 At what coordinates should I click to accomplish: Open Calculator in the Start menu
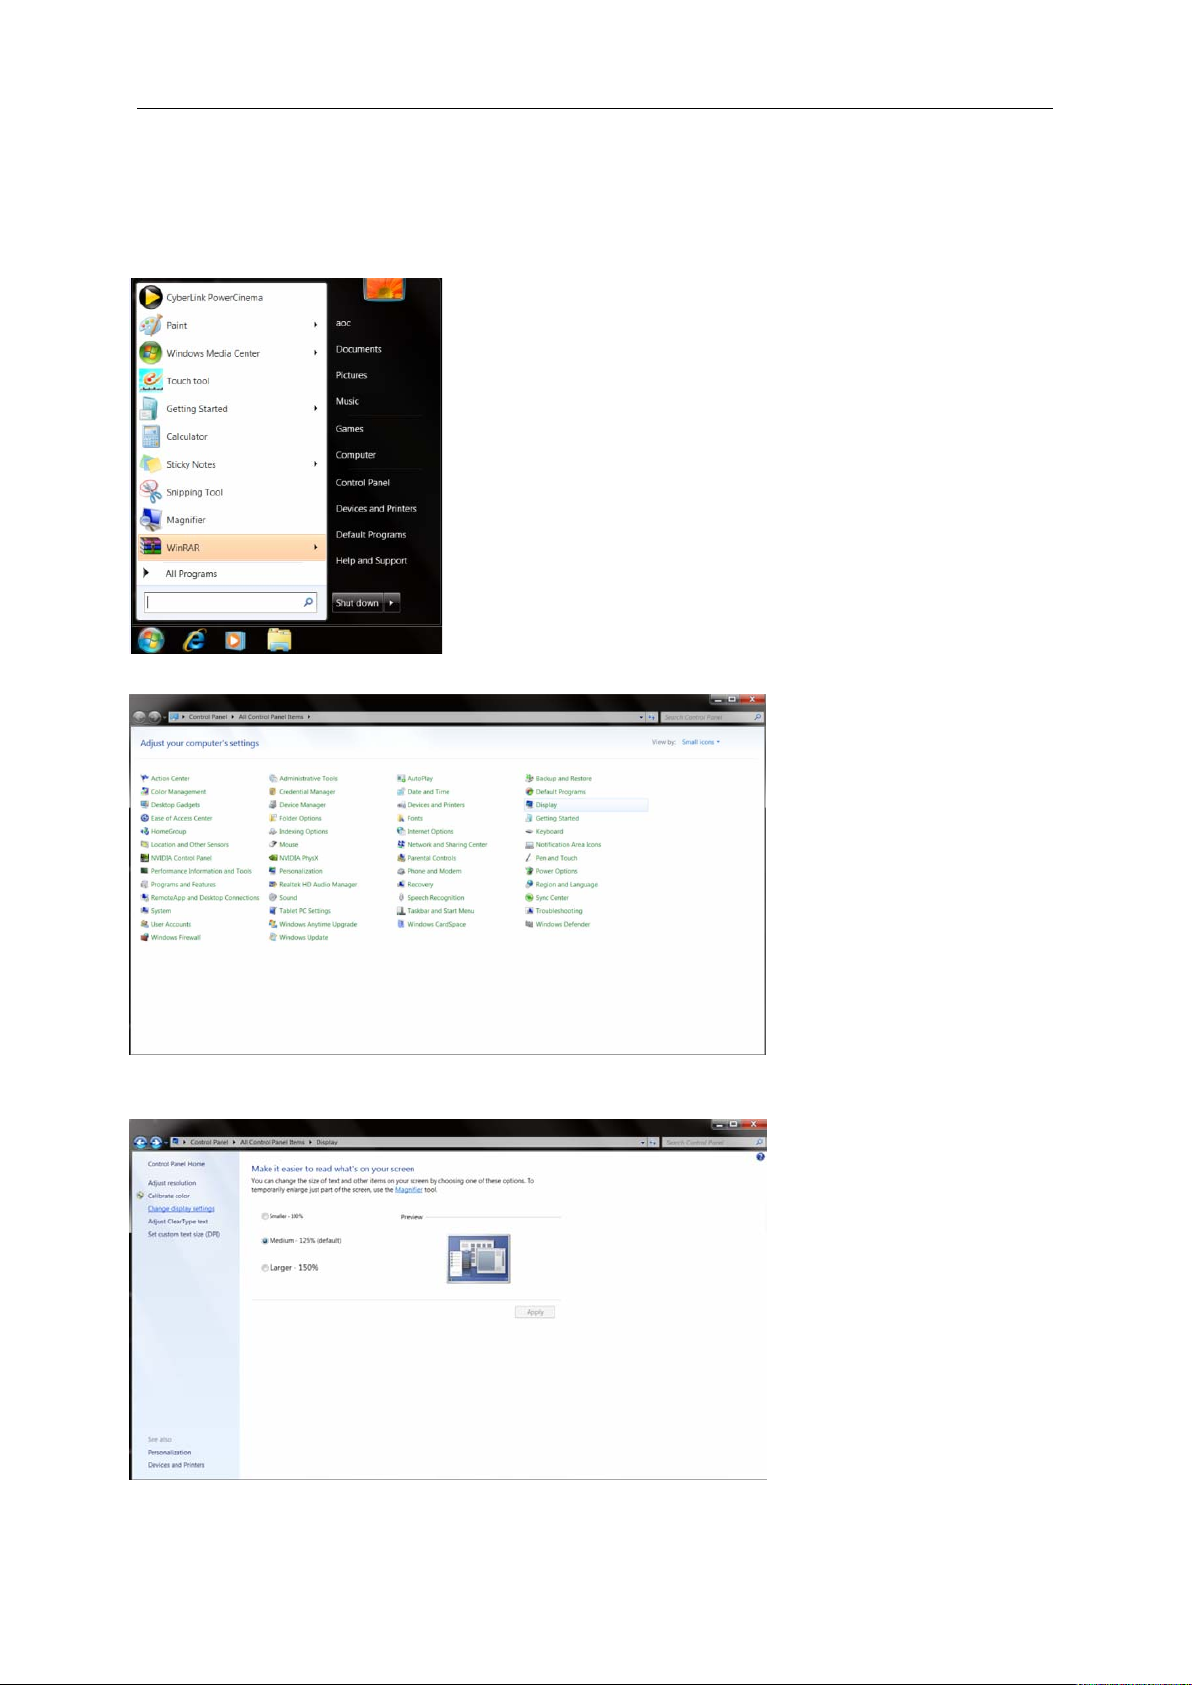tap(186, 437)
